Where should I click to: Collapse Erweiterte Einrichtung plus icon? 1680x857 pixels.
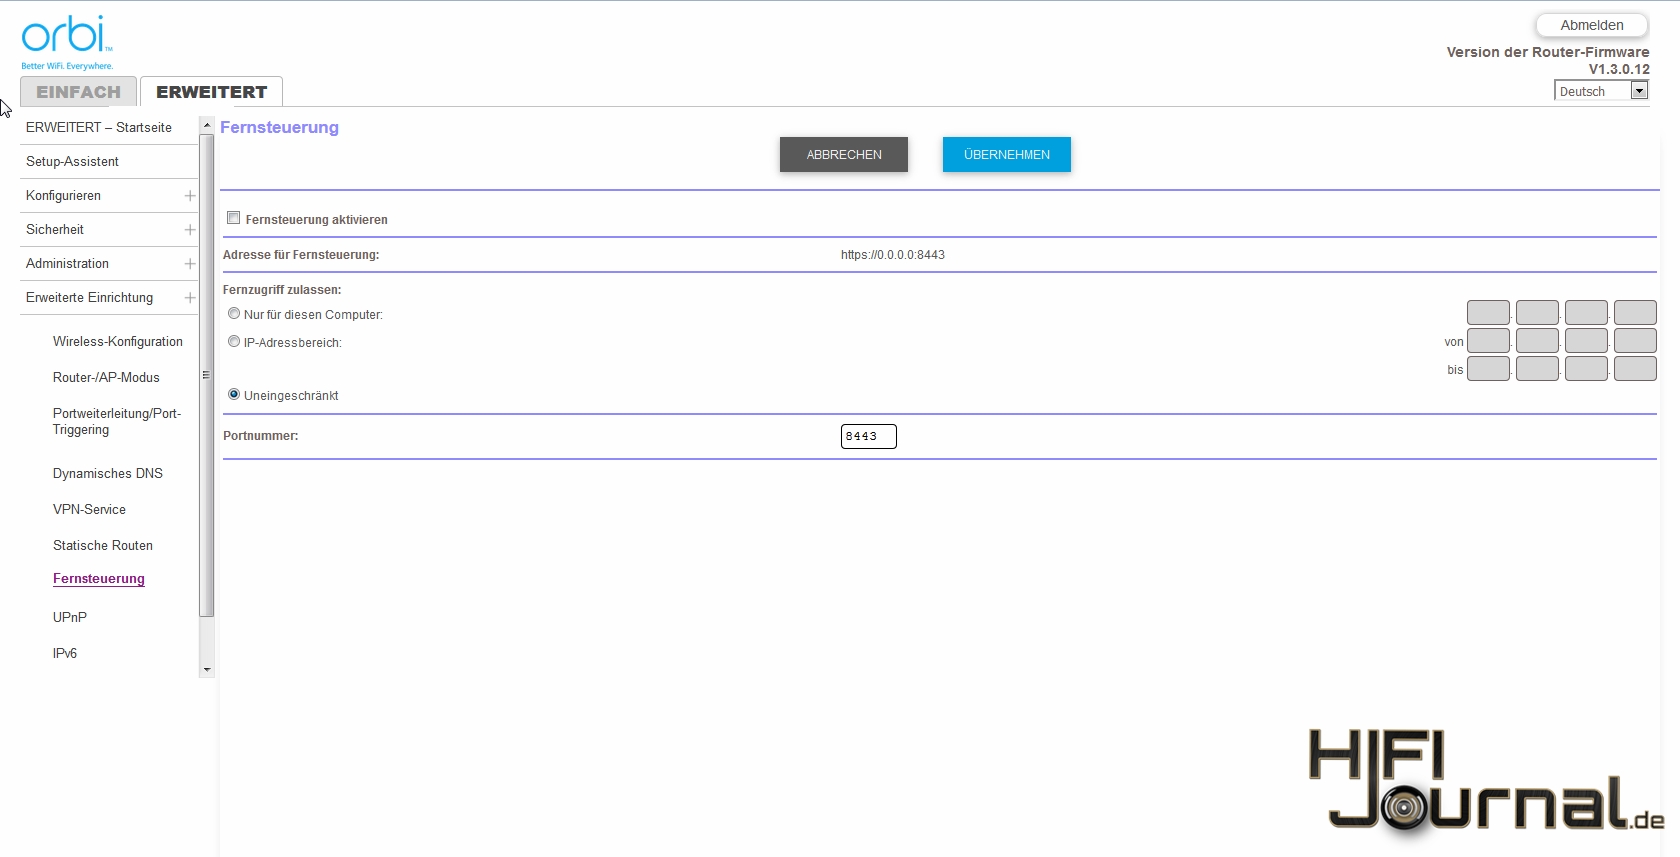[x=190, y=298]
